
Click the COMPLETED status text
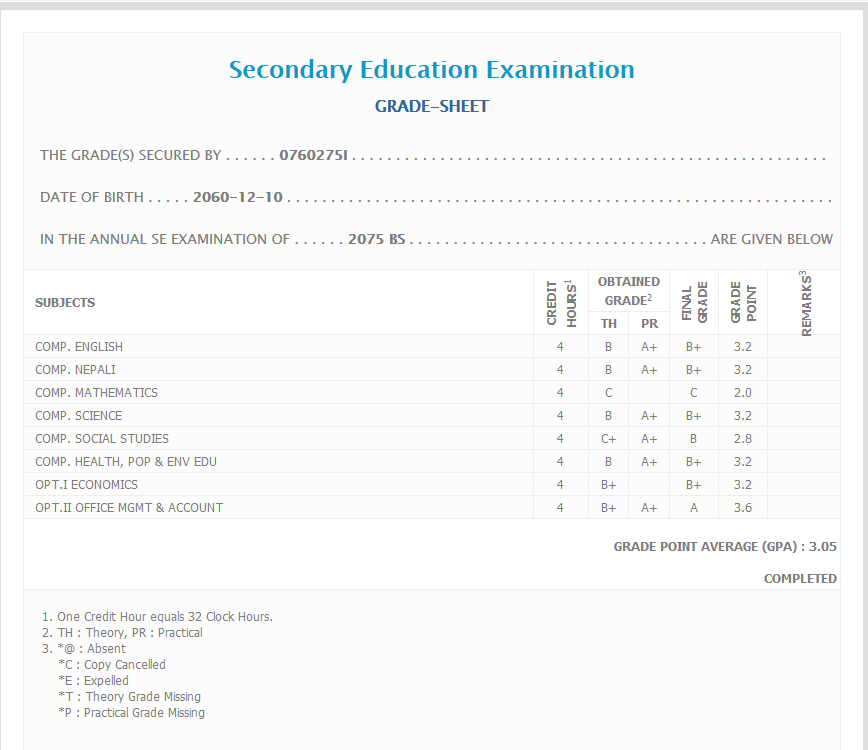pos(800,579)
